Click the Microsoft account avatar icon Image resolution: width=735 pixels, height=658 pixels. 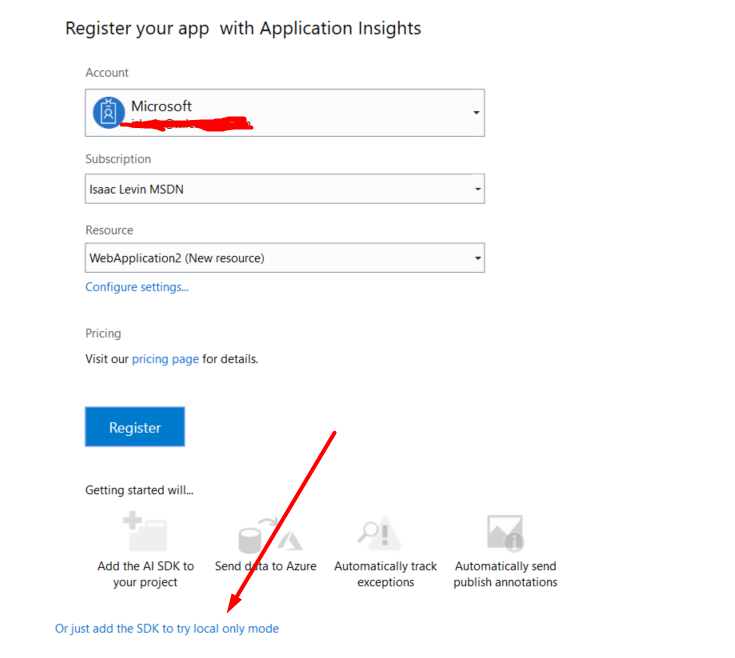[108, 113]
